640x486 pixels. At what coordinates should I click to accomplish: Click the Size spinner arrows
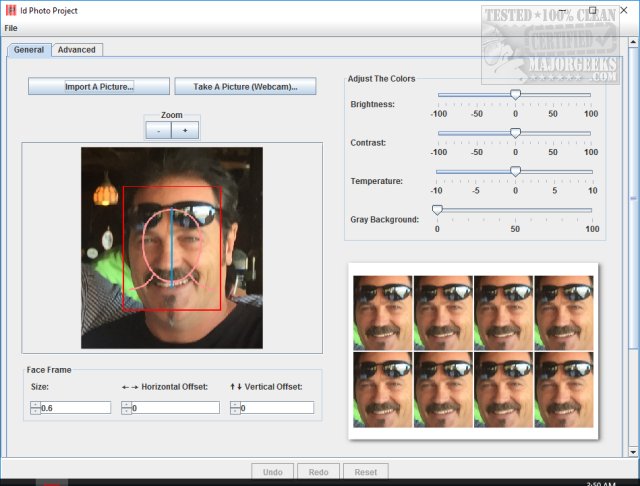click(x=35, y=408)
